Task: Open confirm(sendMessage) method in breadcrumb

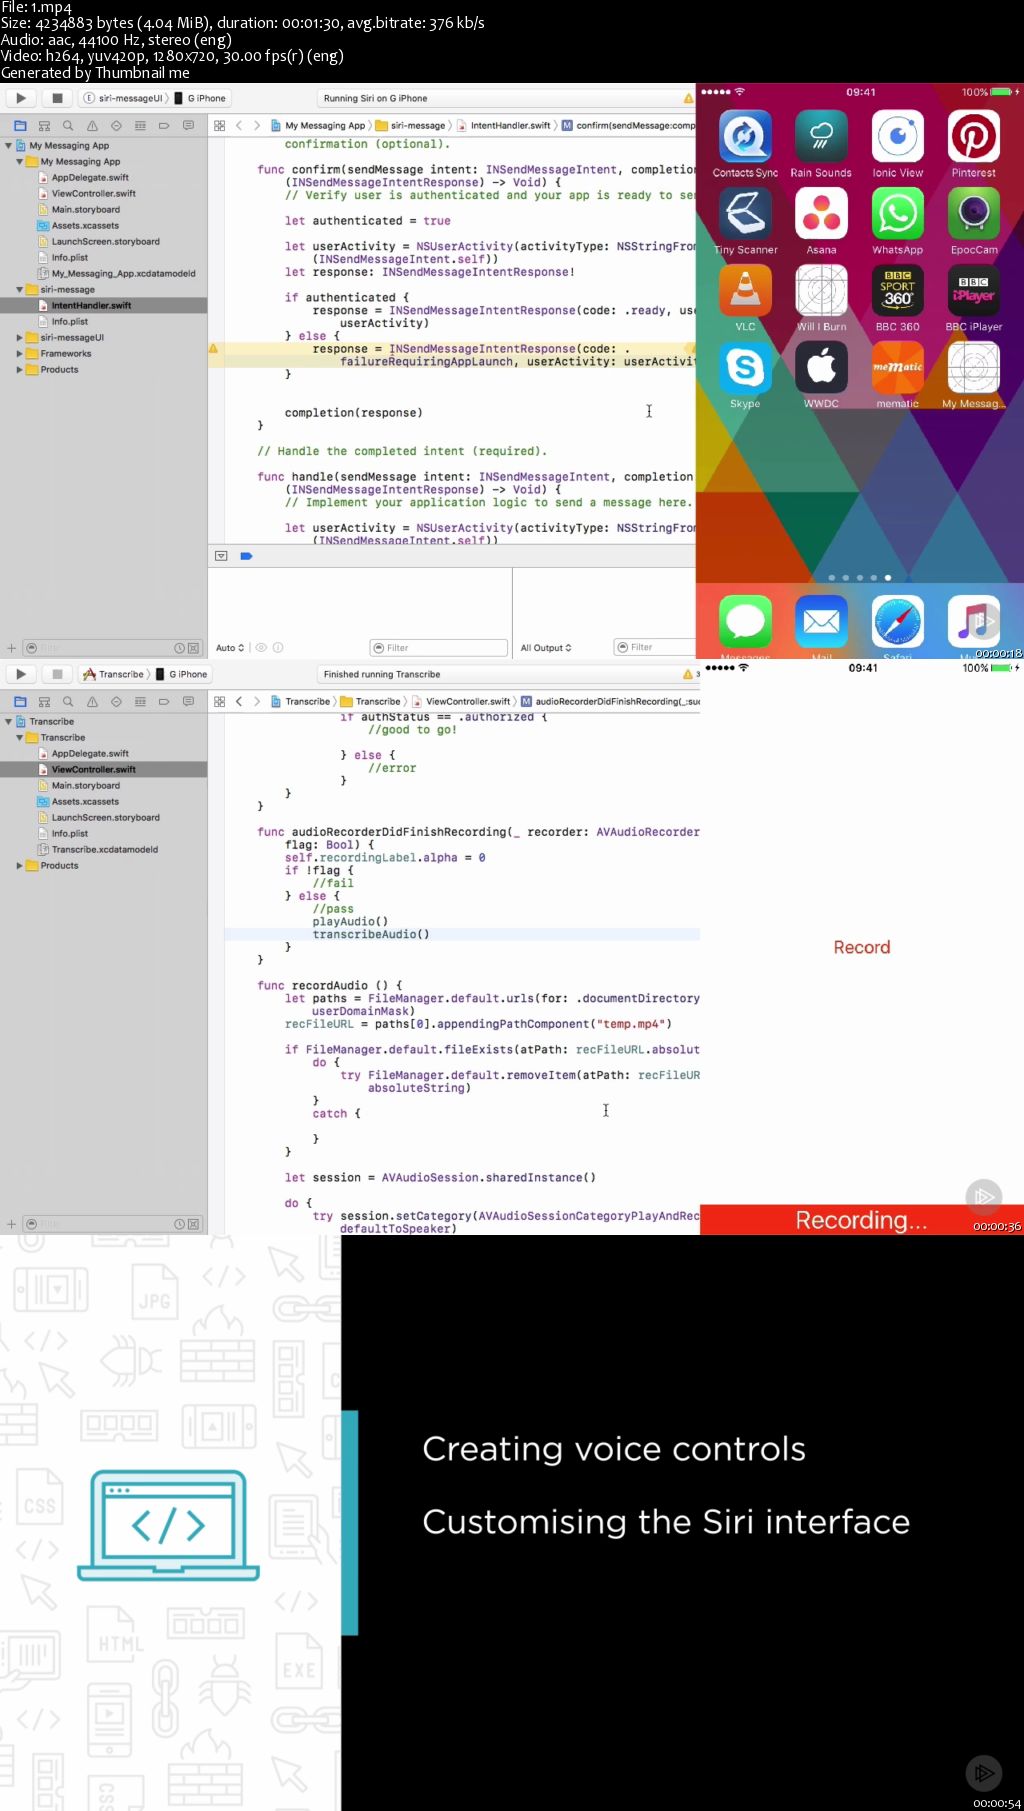Action: [628, 126]
